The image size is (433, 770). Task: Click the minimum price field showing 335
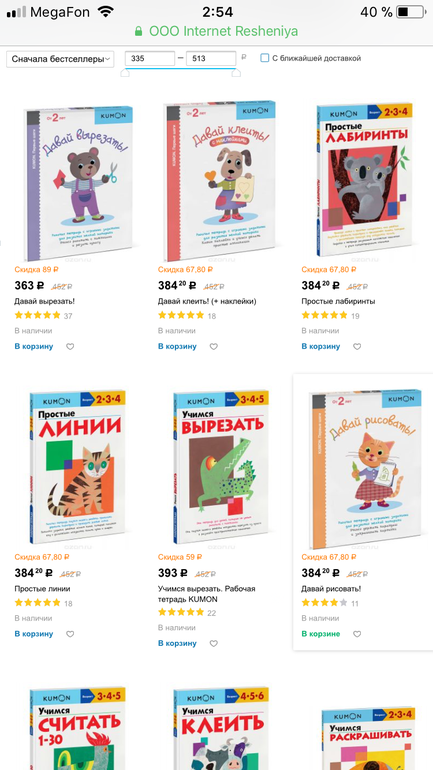pos(150,58)
